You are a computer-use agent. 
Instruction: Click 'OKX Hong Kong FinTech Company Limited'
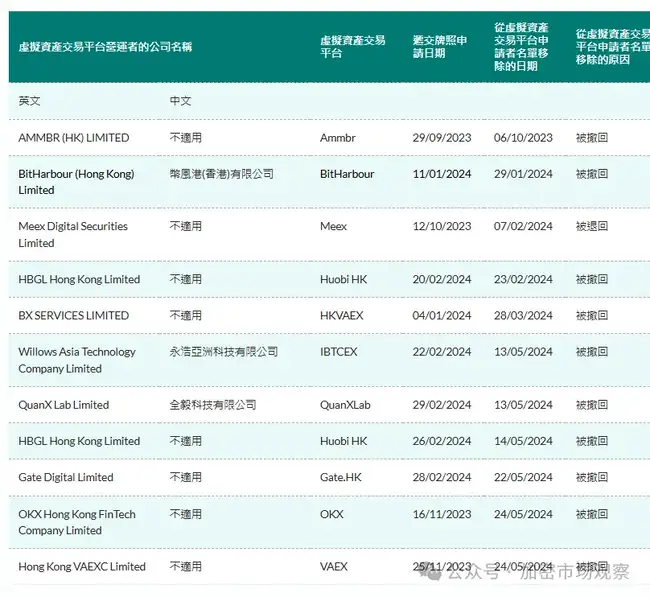pos(77,522)
